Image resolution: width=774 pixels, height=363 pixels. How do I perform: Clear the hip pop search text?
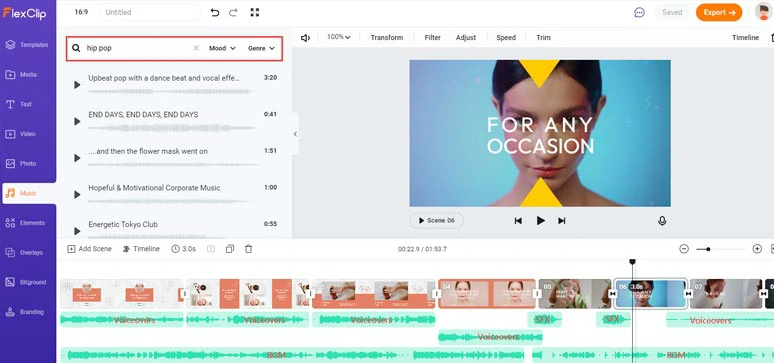pos(196,48)
